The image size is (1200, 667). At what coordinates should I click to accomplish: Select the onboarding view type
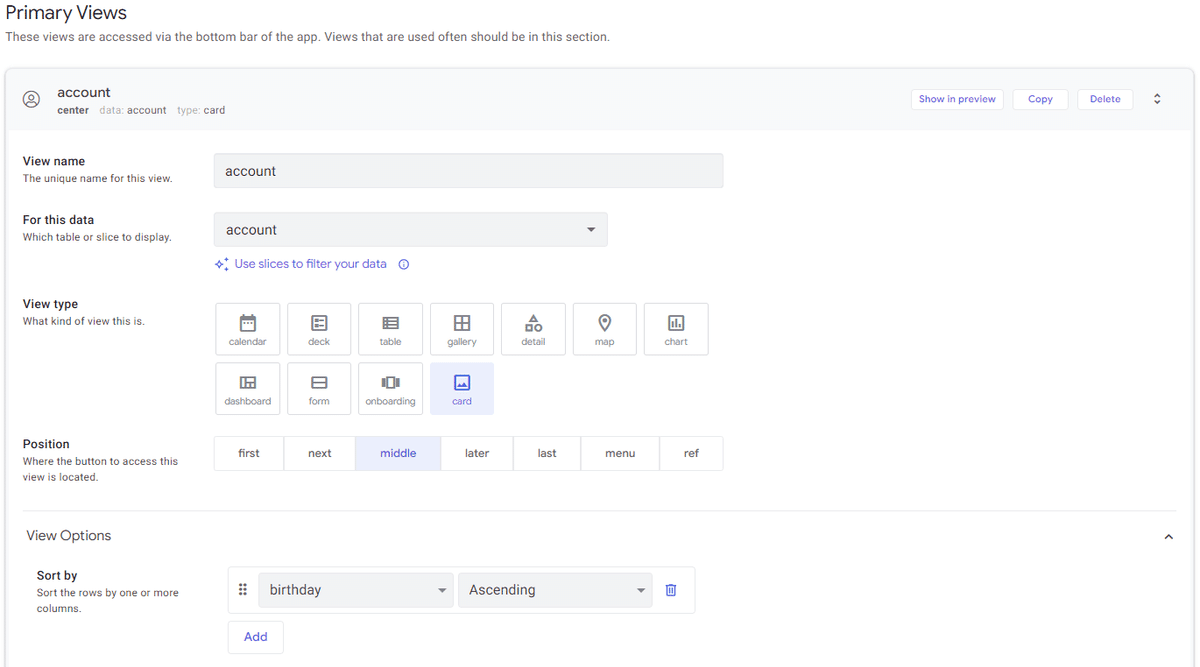point(390,389)
